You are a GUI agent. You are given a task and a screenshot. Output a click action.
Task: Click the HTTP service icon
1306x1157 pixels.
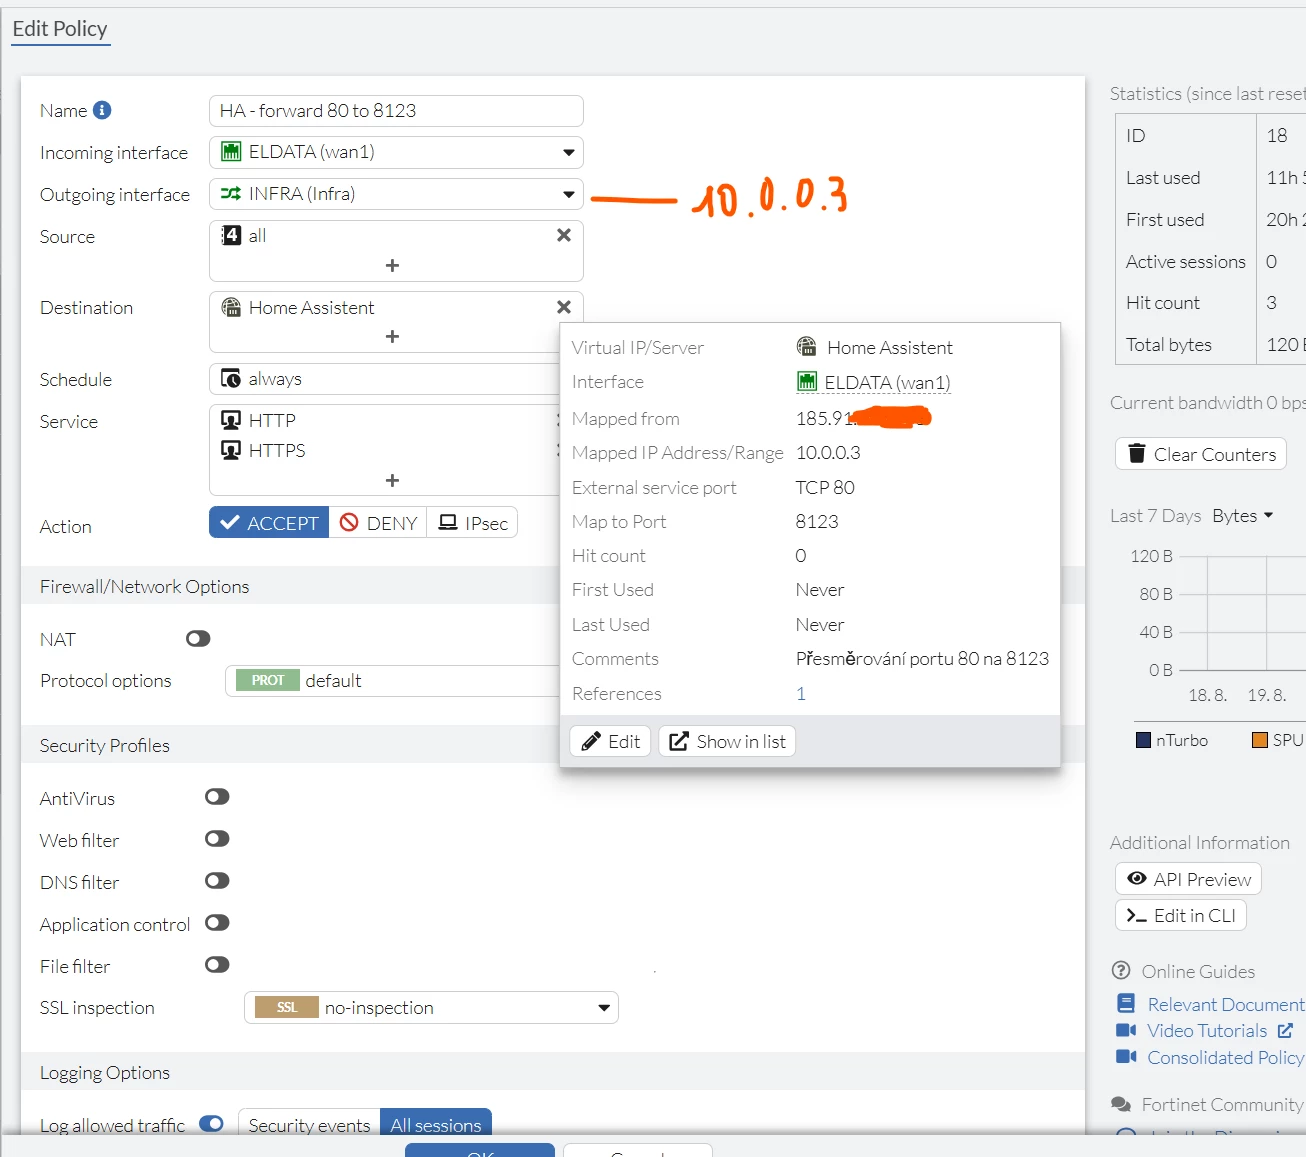231,420
